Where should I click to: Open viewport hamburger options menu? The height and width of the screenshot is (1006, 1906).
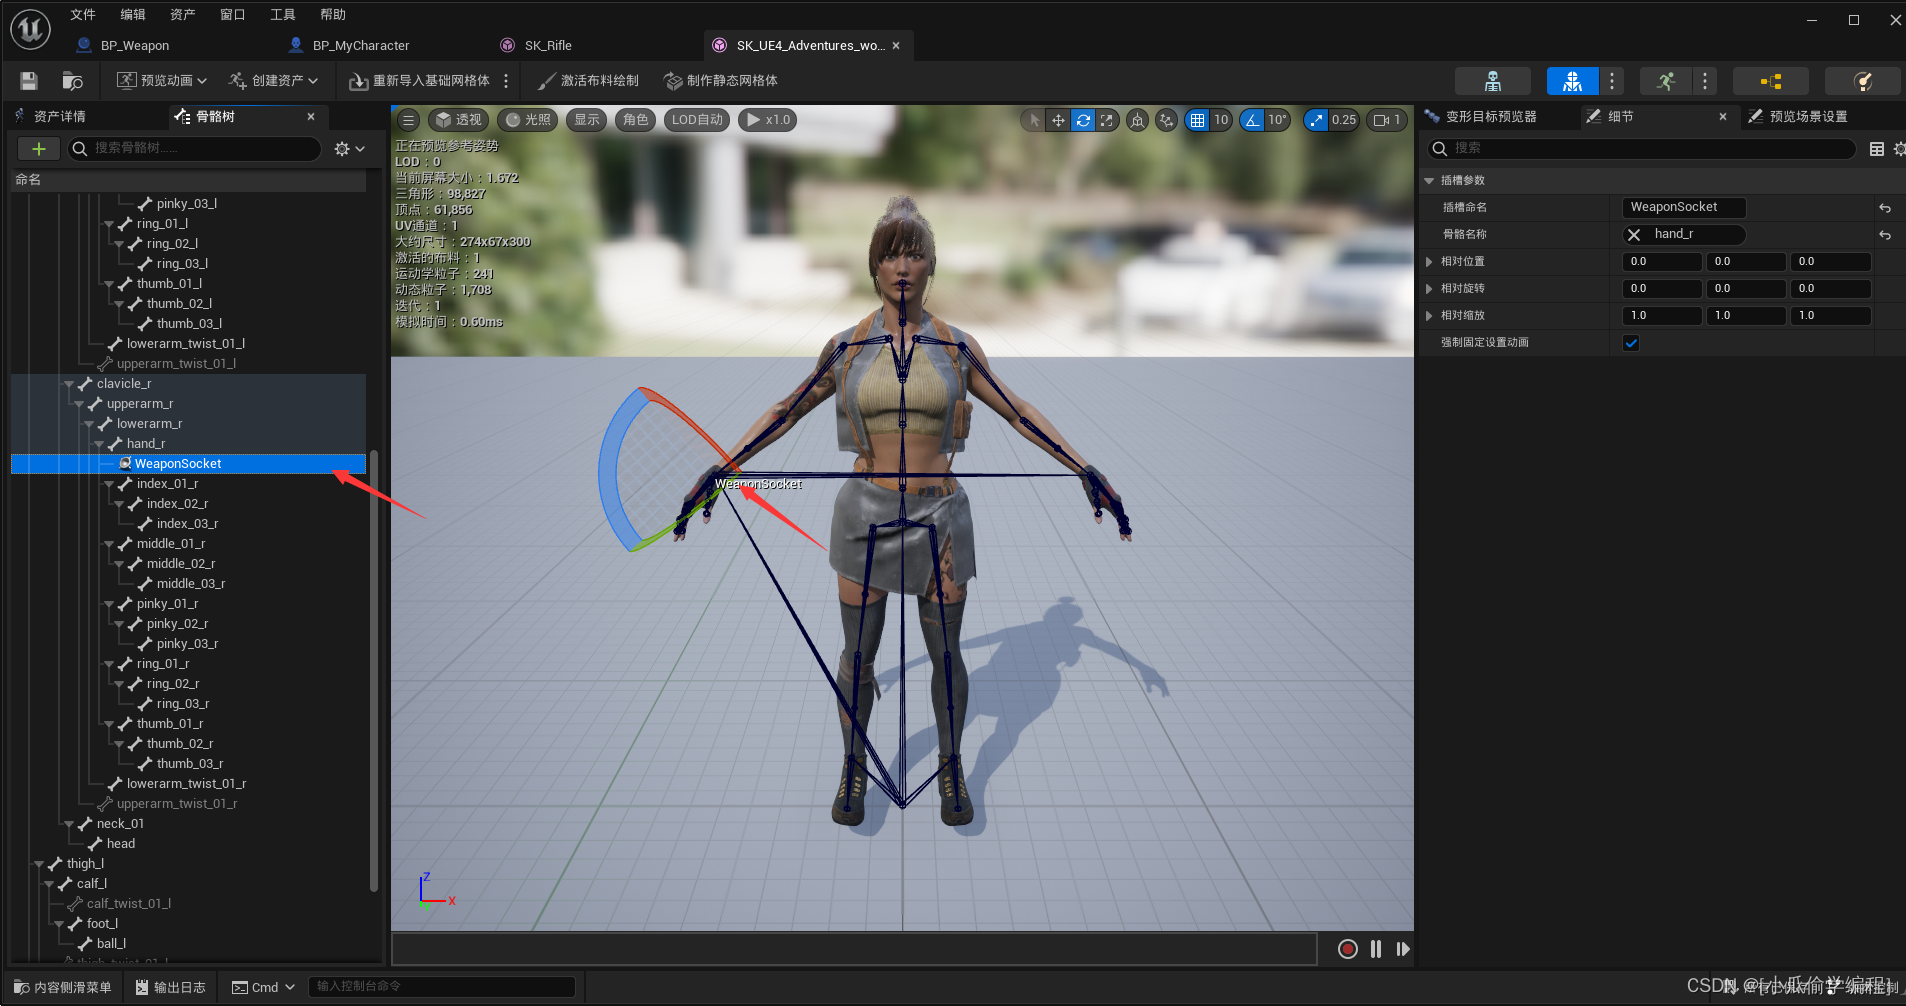pyautogui.click(x=408, y=120)
